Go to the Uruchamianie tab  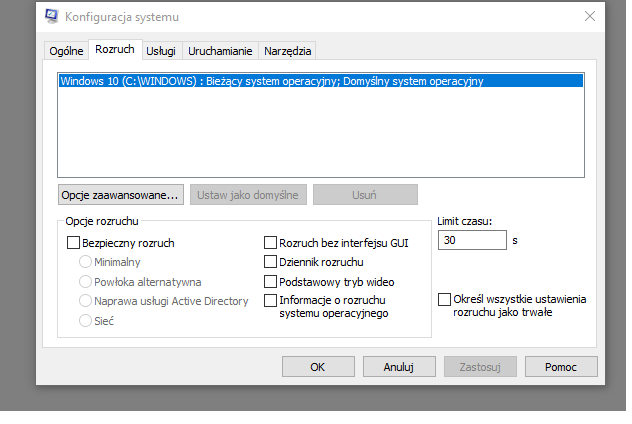point(220,51)
